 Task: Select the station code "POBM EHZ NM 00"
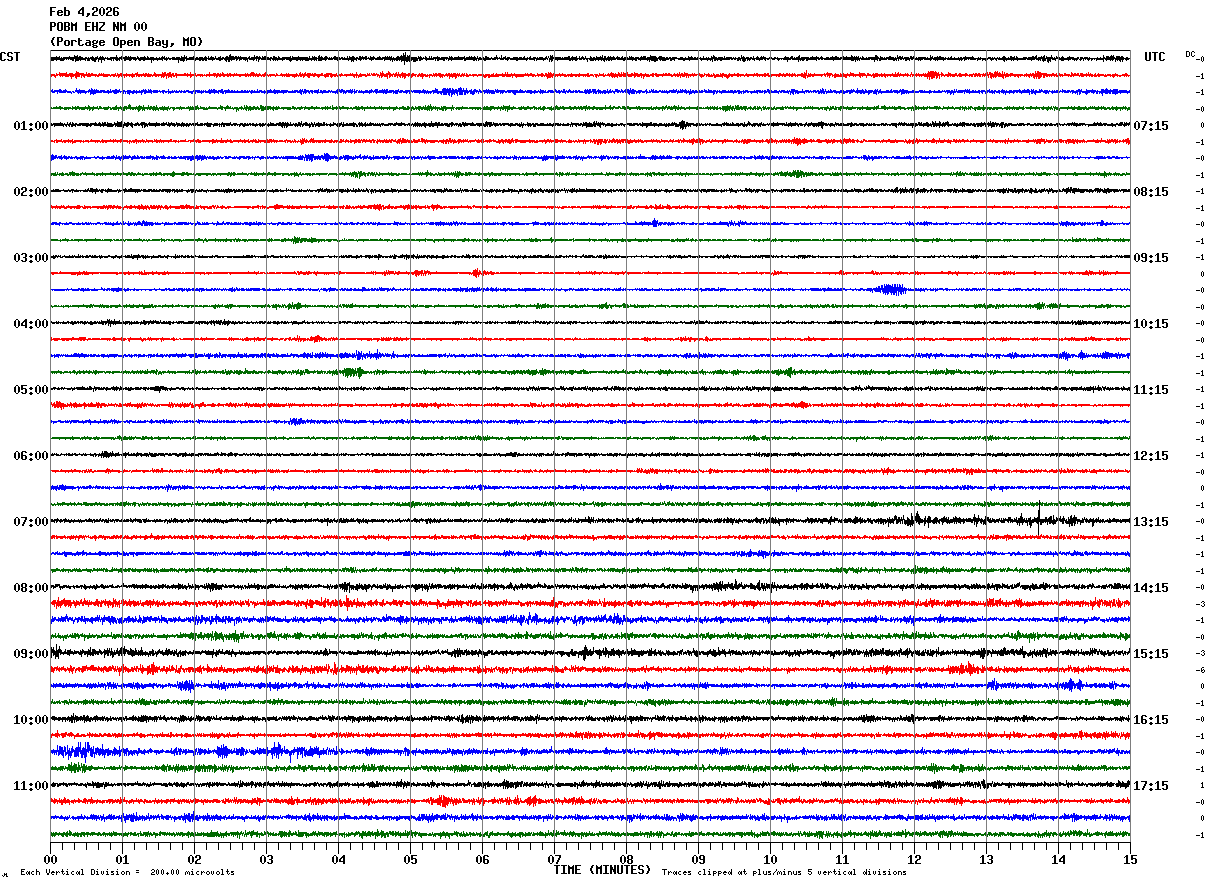pyautogui.click(x=98, y=27)
